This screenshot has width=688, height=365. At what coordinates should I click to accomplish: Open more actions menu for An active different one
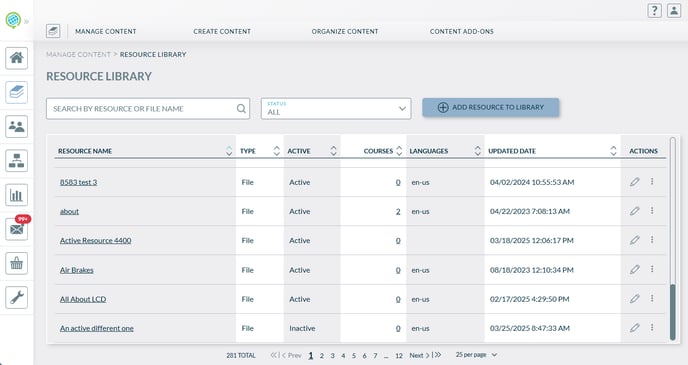coord(652,327)
